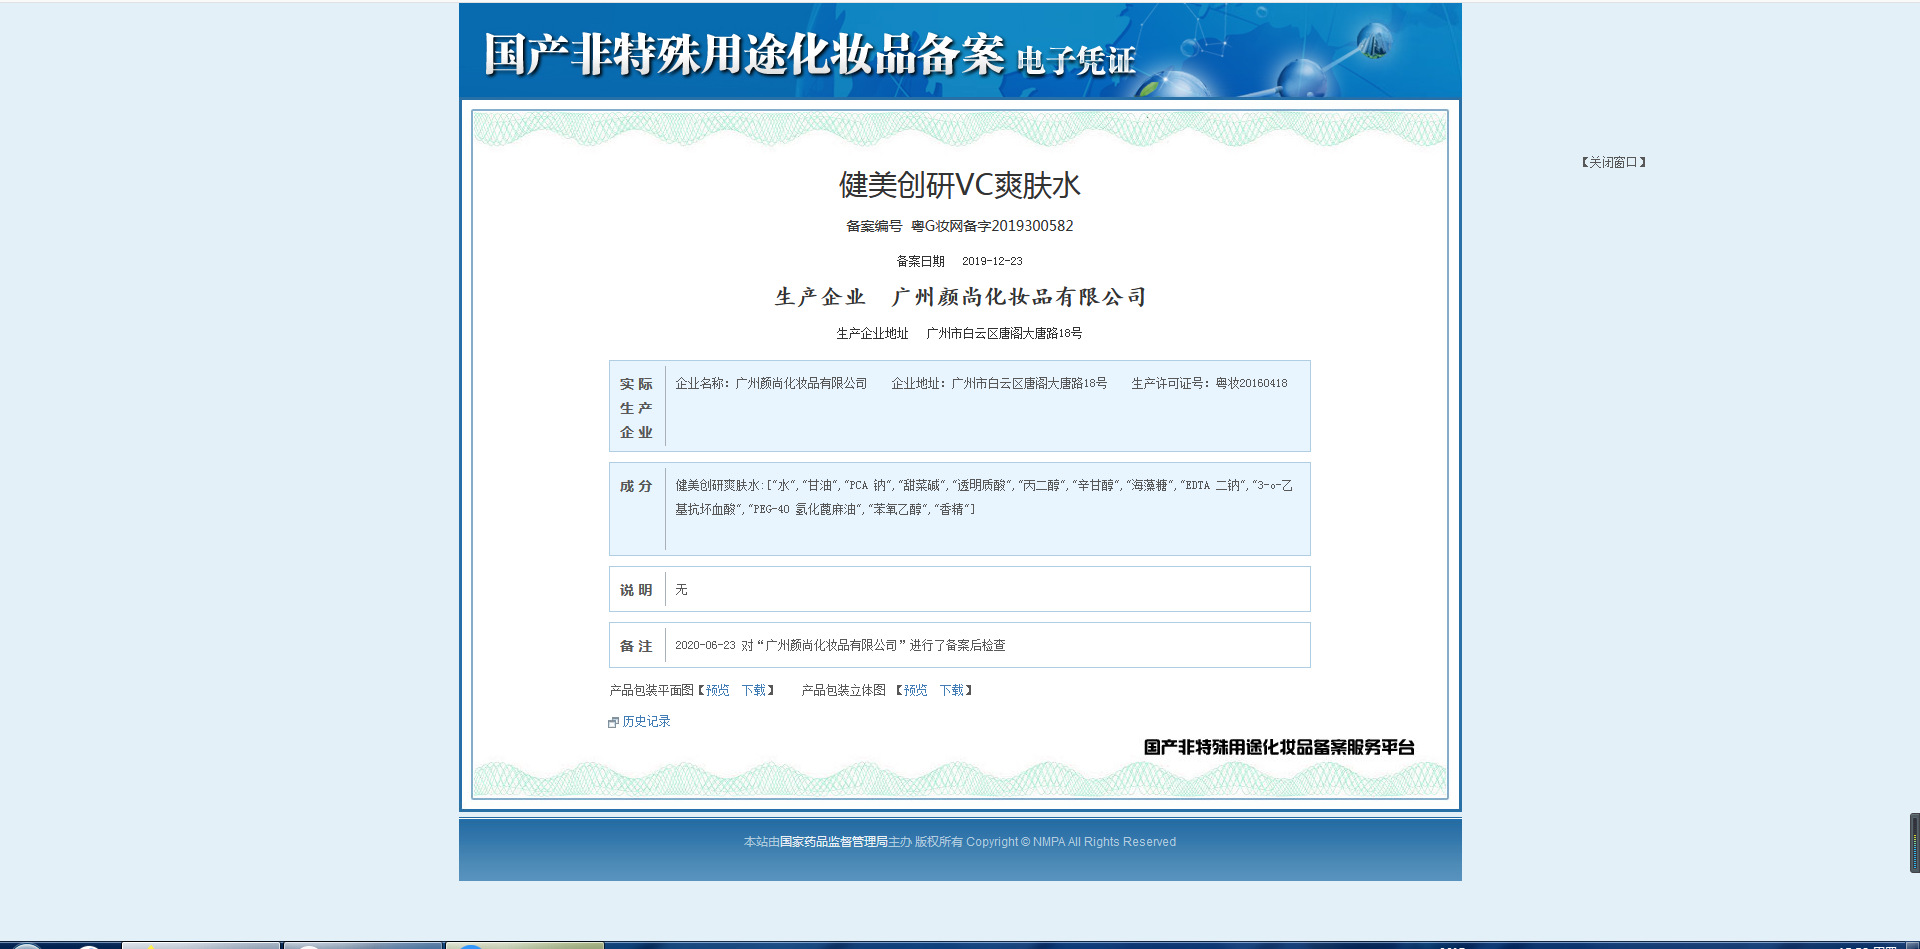
Task: Click the manufacturer name 广州颜尚化妆品有限公司 heading
Action: point(1019,297)
